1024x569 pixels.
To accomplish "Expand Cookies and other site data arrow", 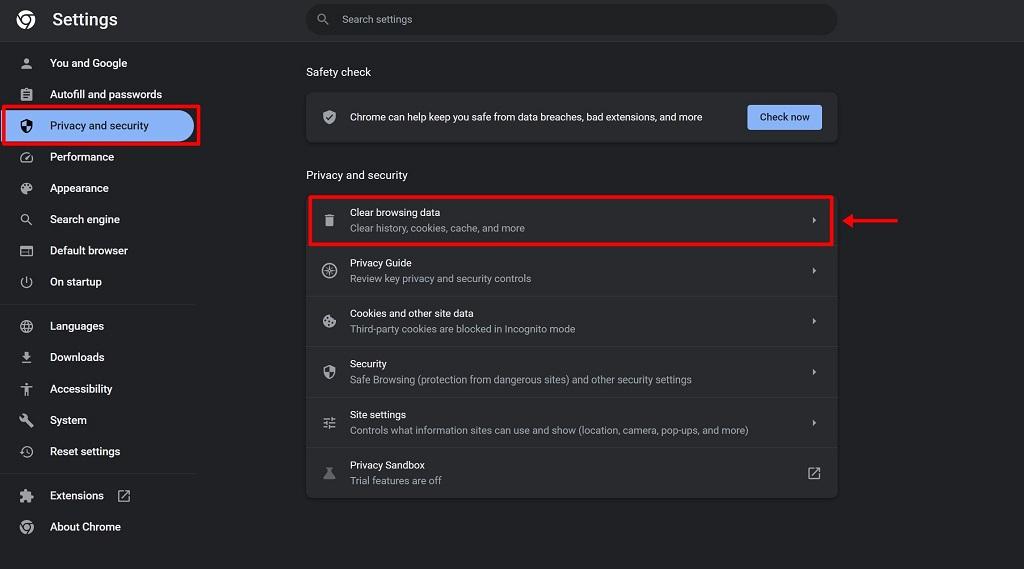I will click(x=814, y=321).
